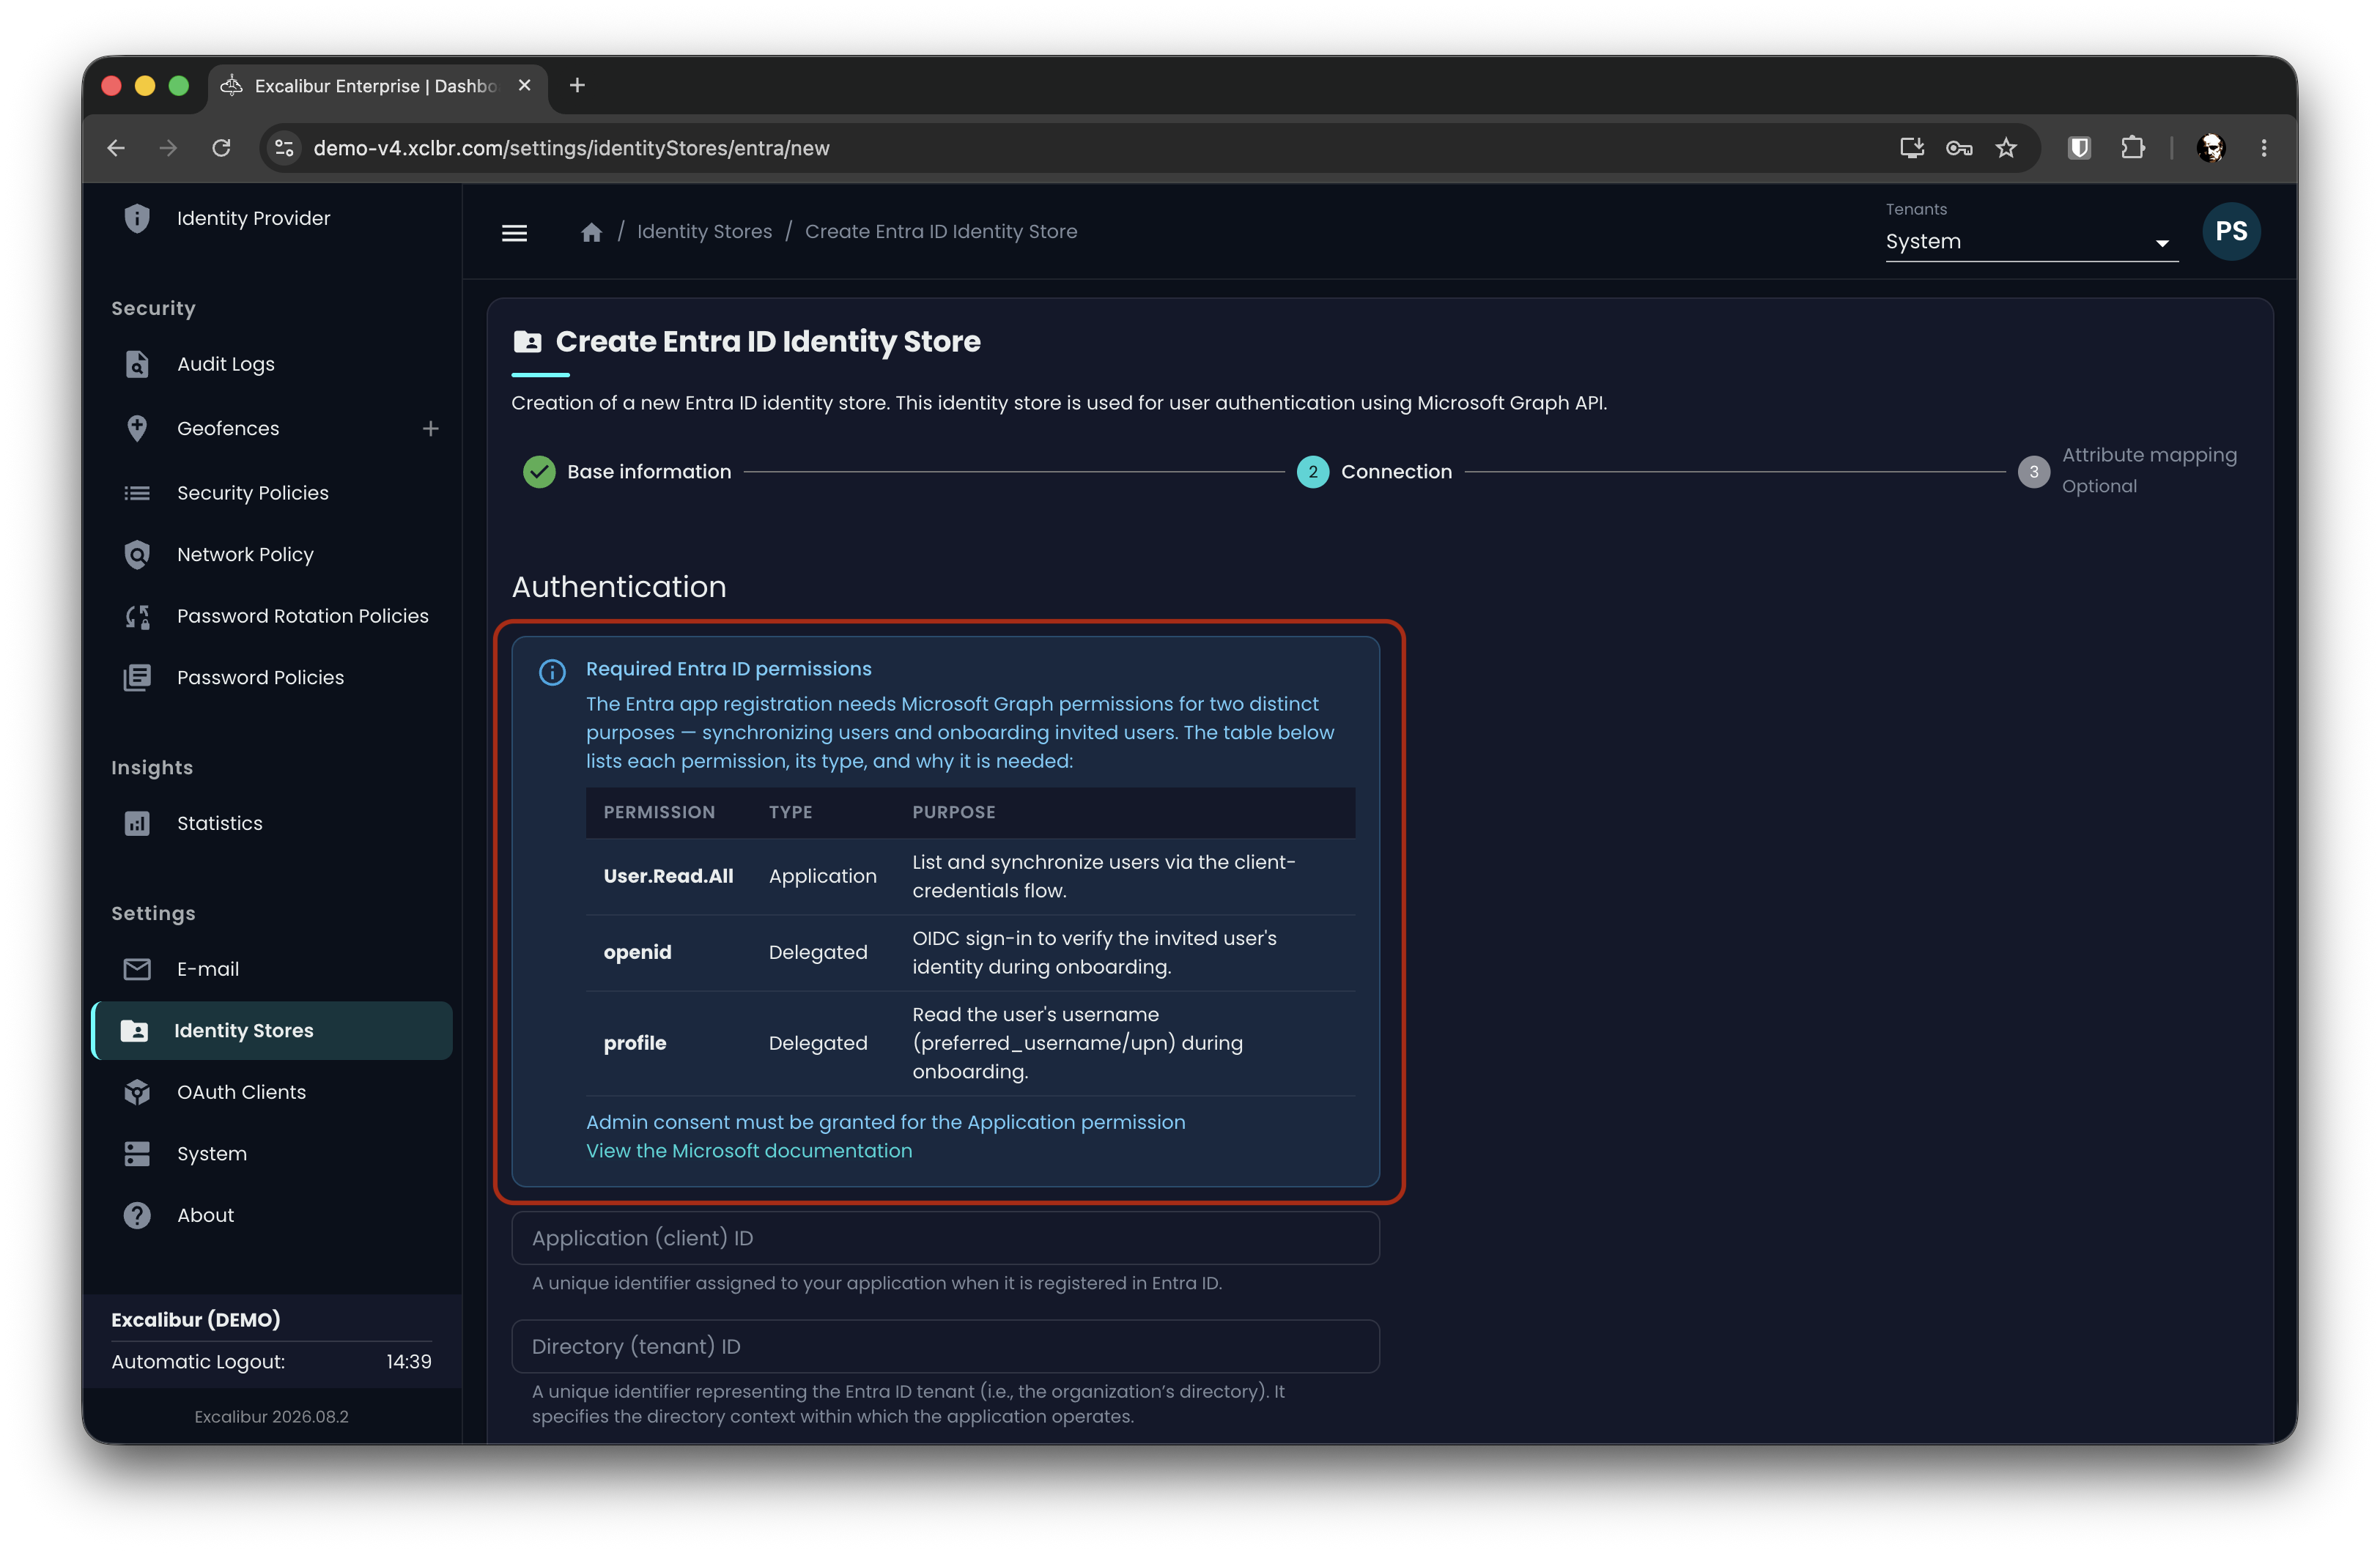Click the openid permission cell
Viewport: 2380px width, 1553px height.
(637, 953)
